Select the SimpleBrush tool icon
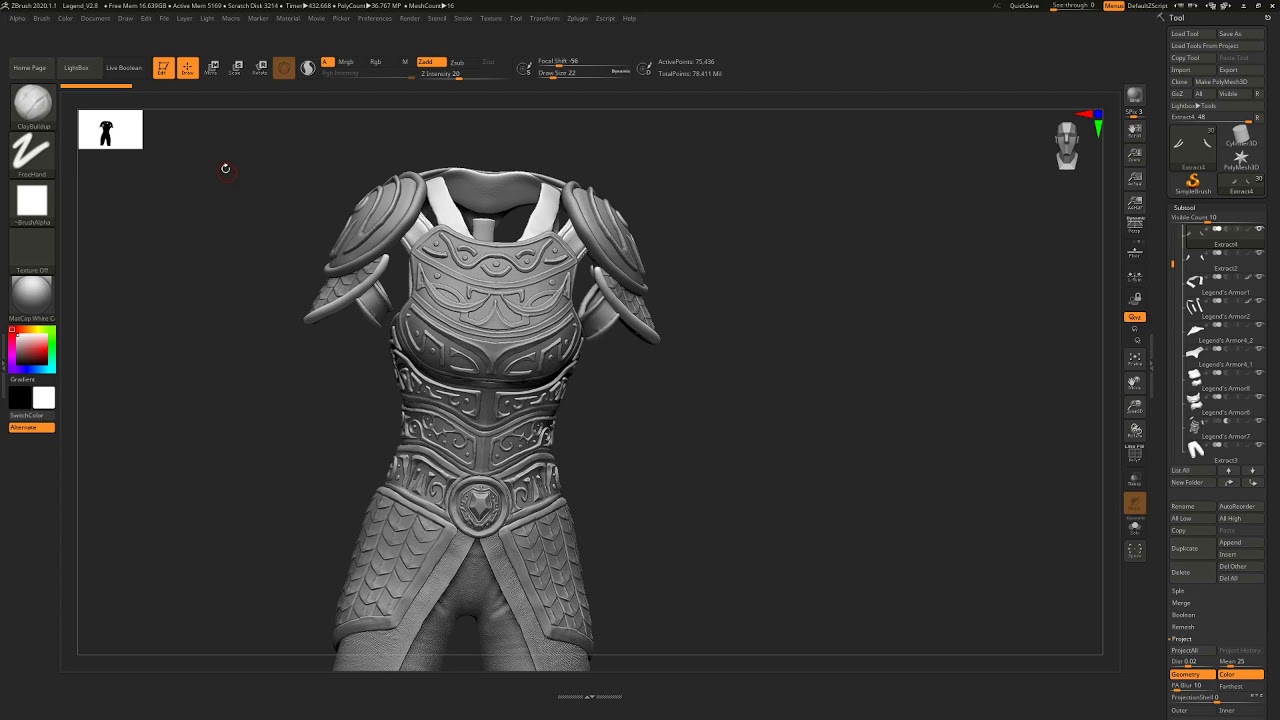1280x720 pixels. [x=1193, y=182]
